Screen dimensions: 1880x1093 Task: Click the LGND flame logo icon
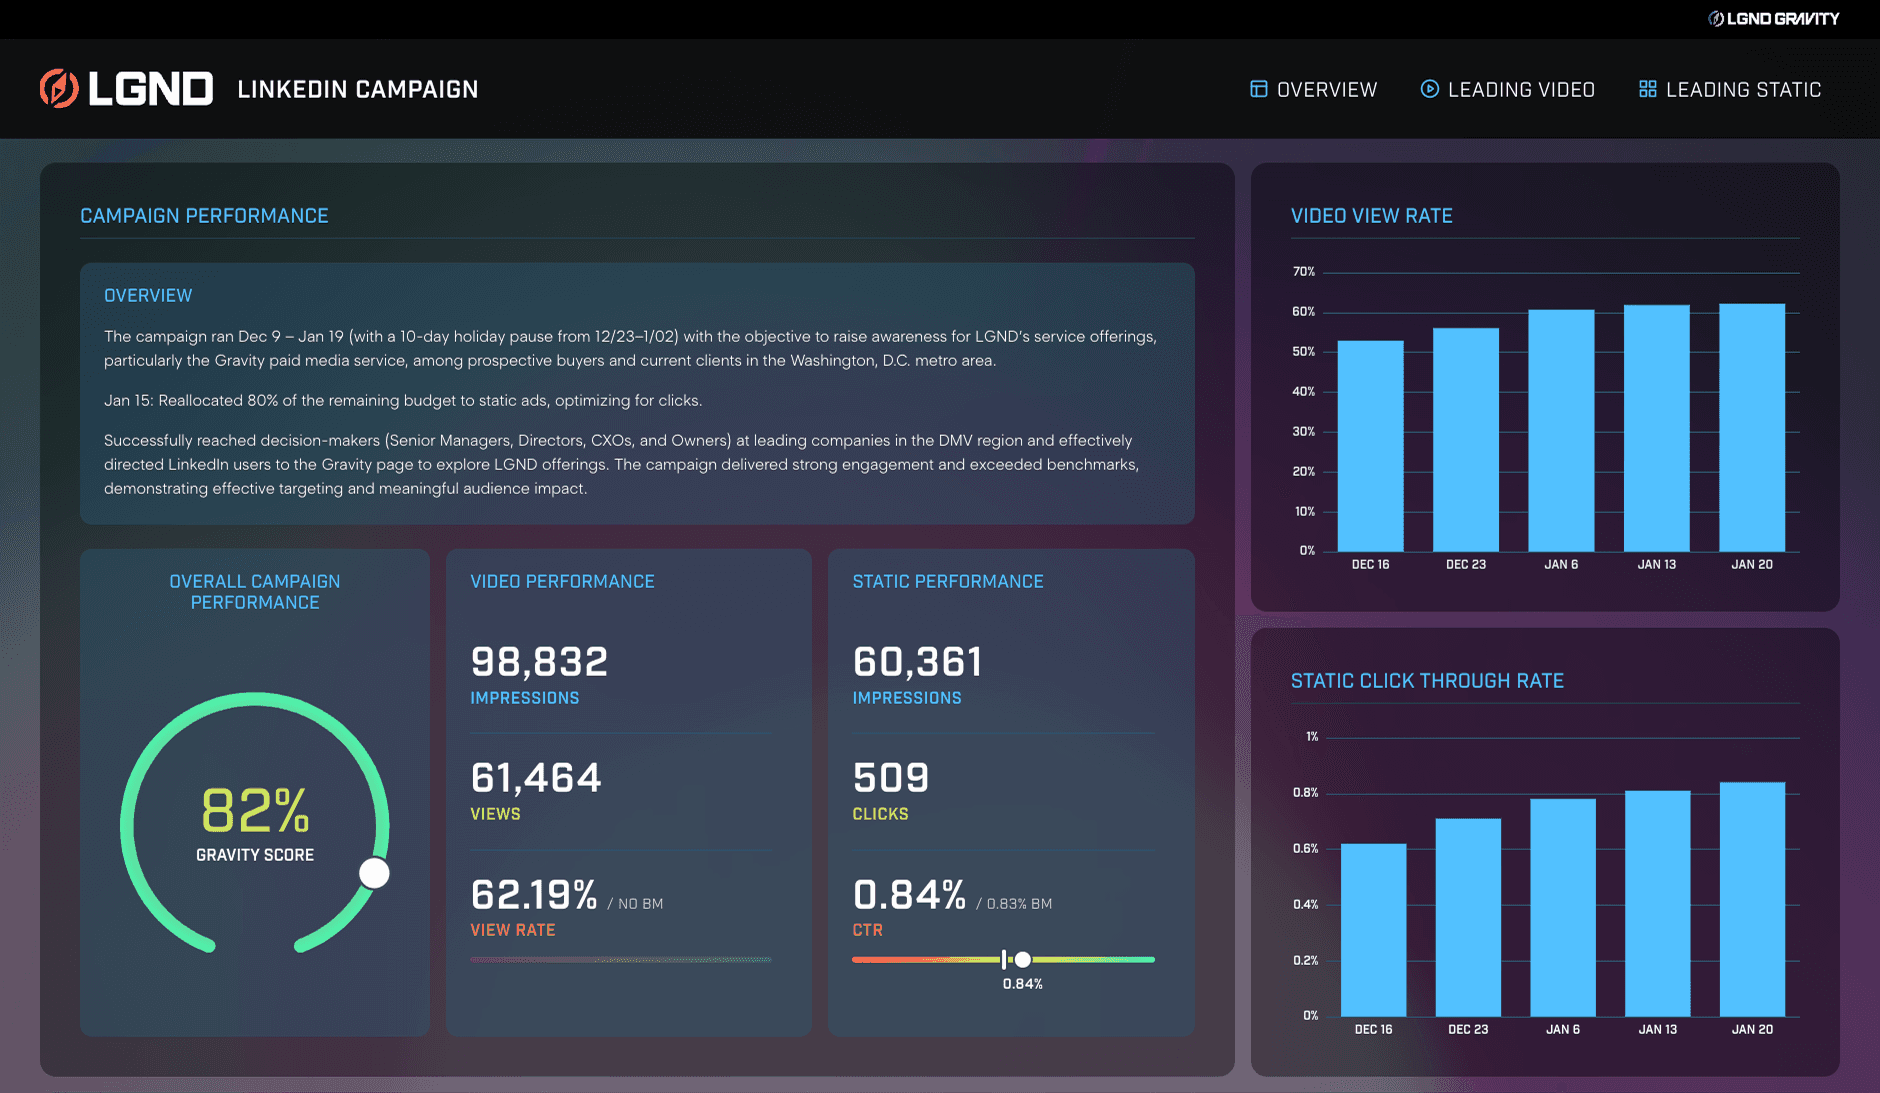click(x=59, y=89)
